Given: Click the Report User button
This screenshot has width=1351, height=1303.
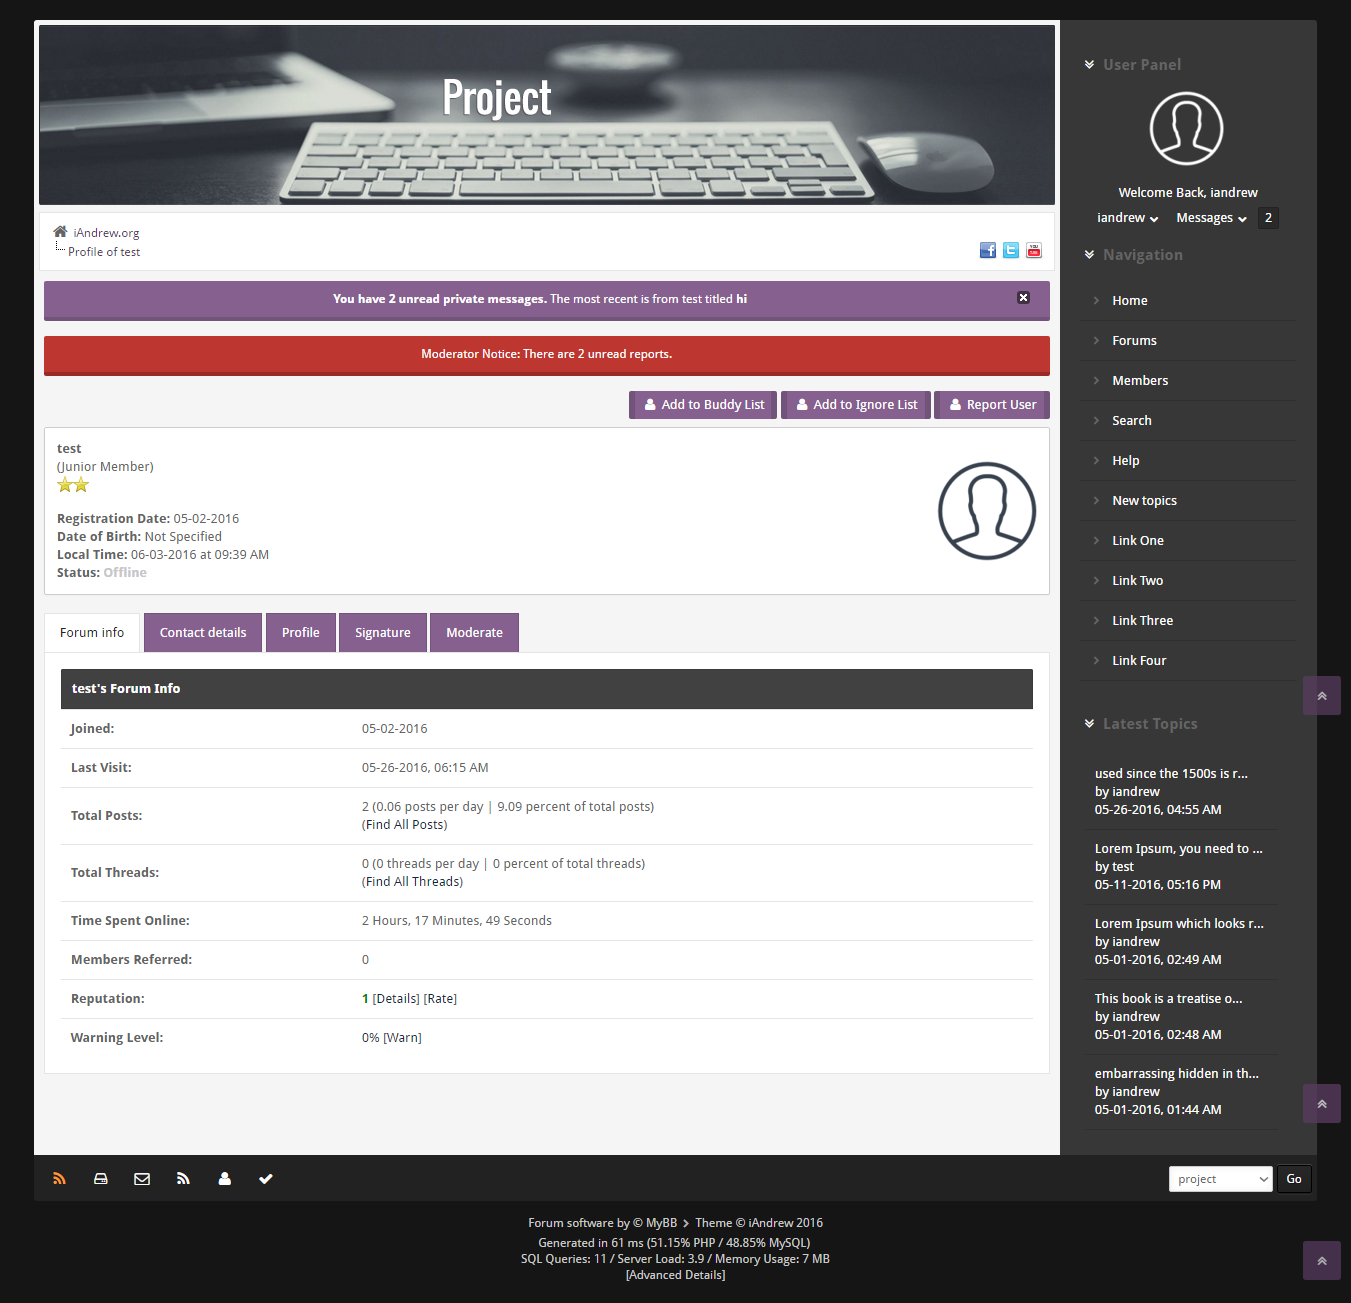Looking at the screenshot, I should tap(991, 405).
